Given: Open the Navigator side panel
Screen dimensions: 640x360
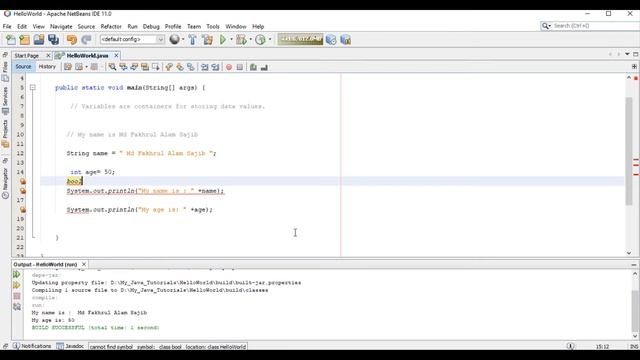Looking at the screenshot, I should click(5, 183).
